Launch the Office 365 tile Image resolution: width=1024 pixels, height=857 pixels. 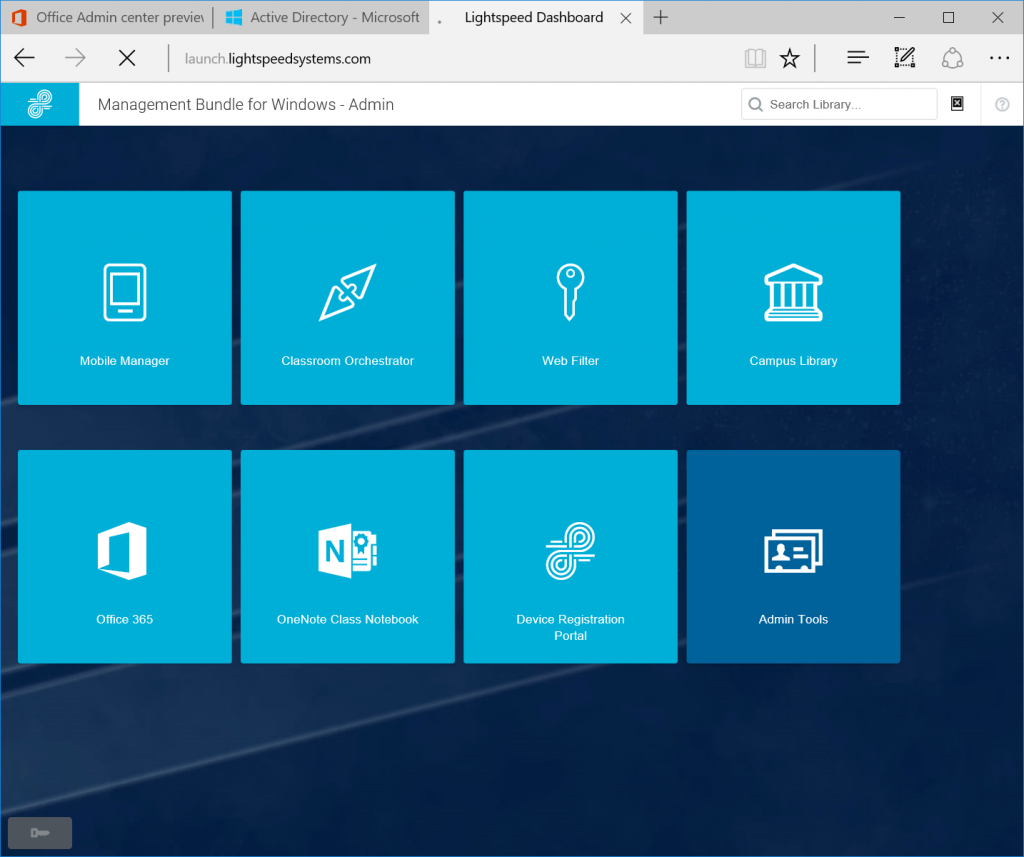pyautogui.click(x=125, y=557)
